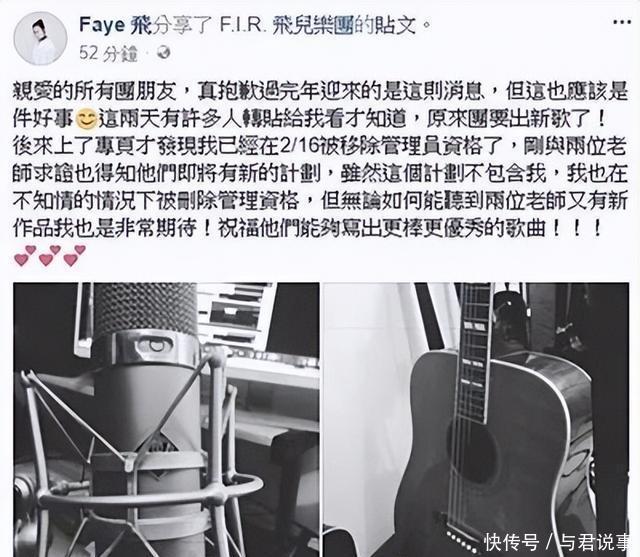The image size is (640, 557).
Task: Click the middle pink double-heart emoji
Action: pos(49,255)
